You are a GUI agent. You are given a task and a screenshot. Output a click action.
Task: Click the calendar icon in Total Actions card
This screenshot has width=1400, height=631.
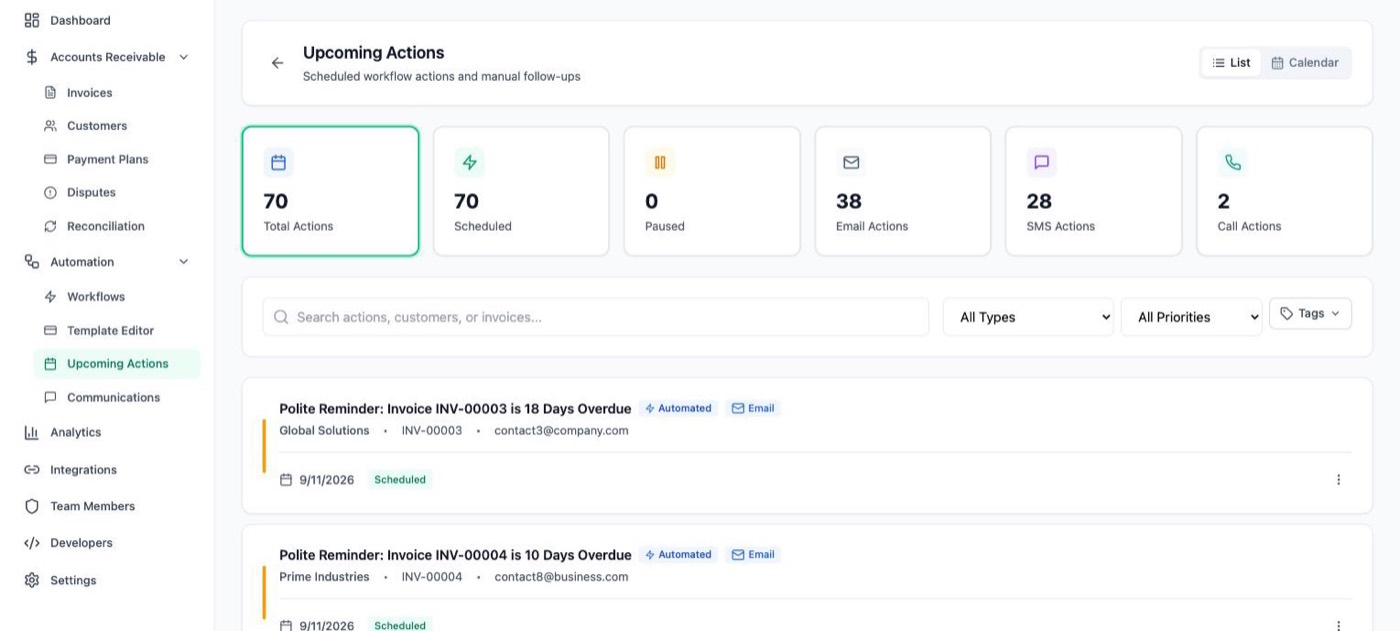(x=279, y=162)
